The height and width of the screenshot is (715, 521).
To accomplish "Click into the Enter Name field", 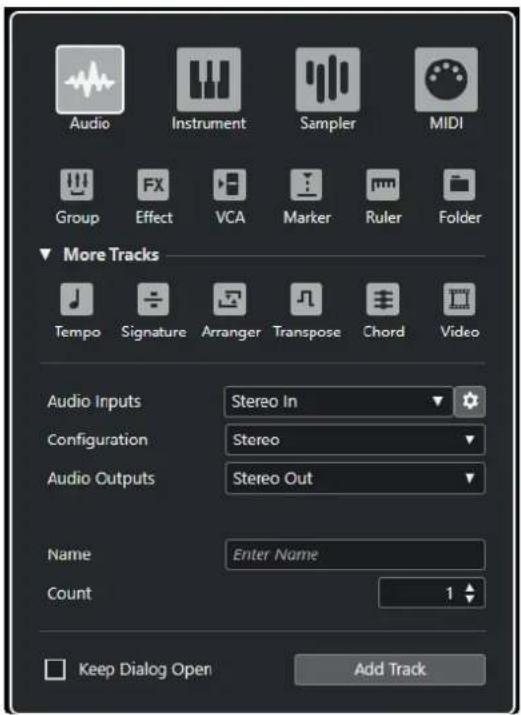I will click(355, 554).
